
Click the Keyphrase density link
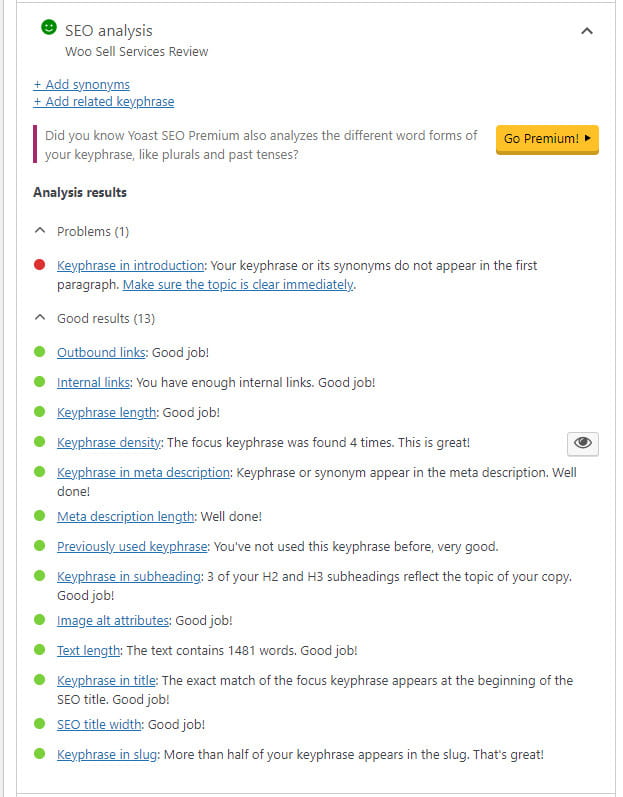point(109,442)
